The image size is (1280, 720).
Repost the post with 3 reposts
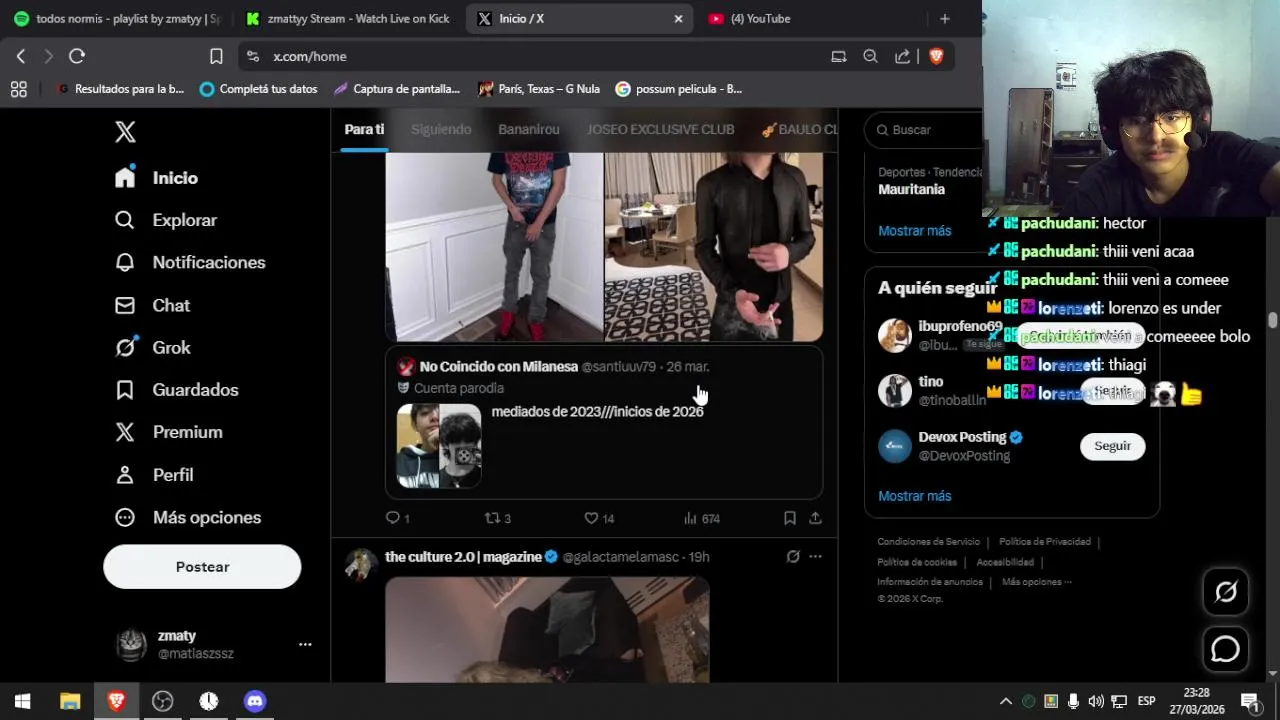coord(498,518)
